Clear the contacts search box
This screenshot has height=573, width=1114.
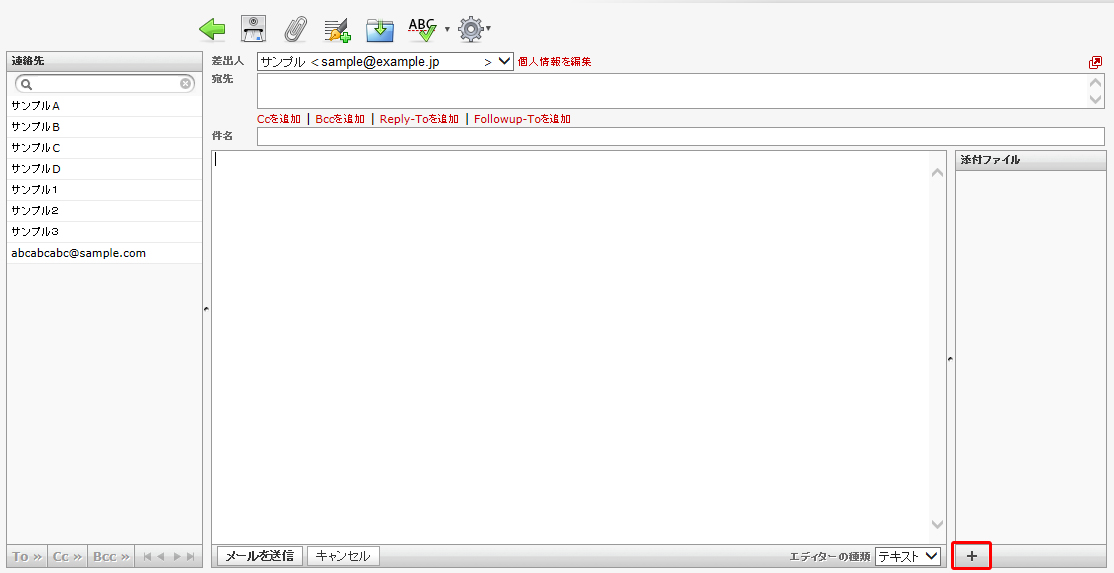[186, 84]
